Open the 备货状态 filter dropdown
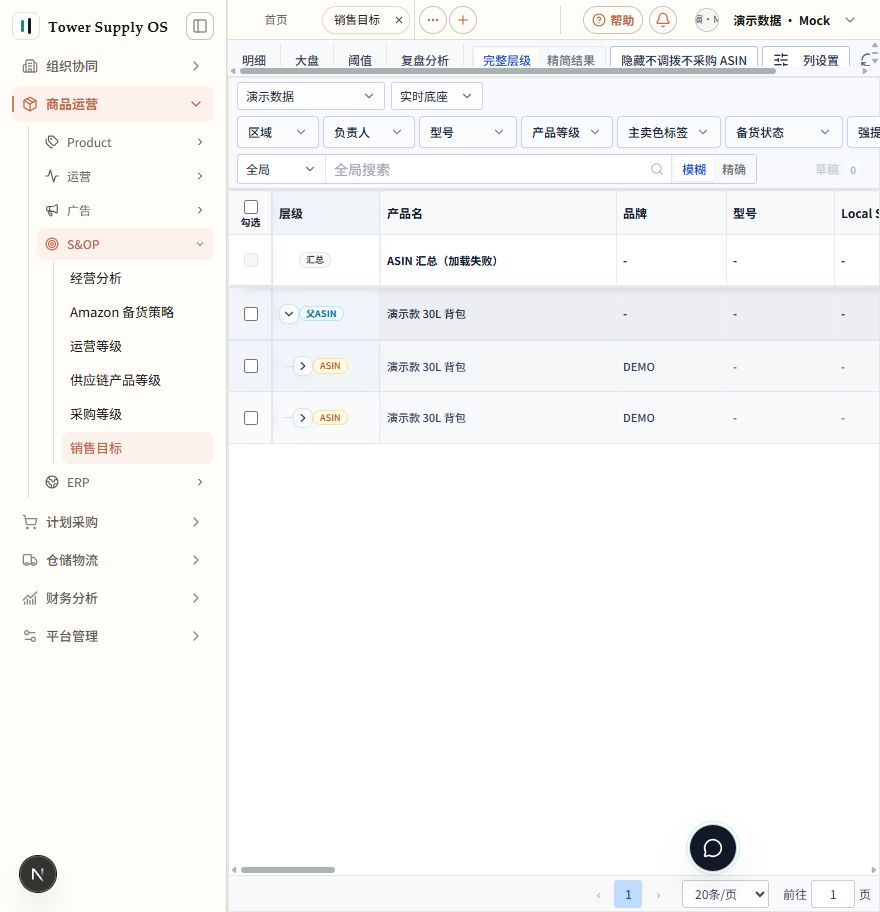The width and height of the screenshot is (880, 912). [783, 132]
